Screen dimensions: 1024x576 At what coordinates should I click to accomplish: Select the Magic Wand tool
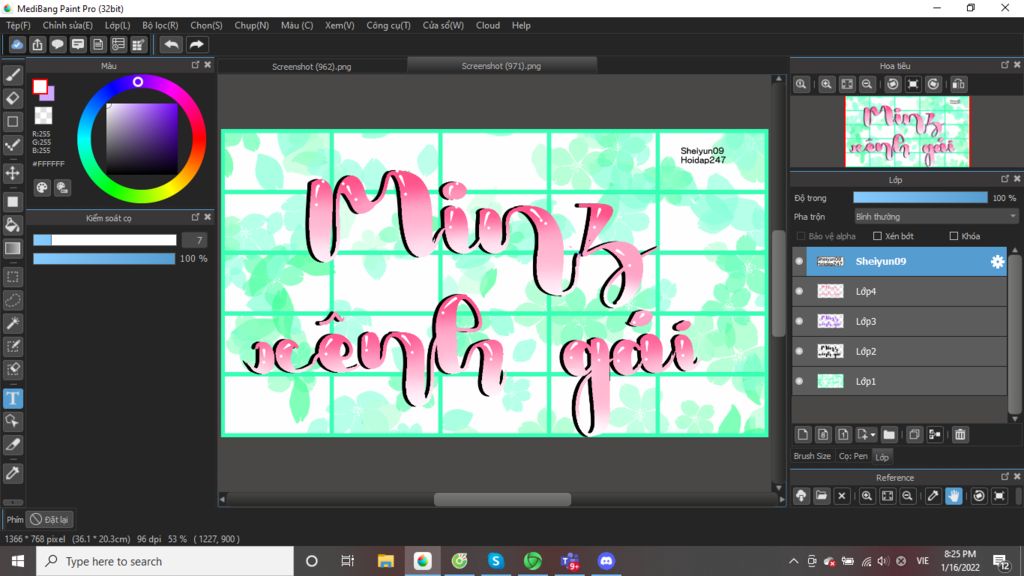tap(12, 323)
